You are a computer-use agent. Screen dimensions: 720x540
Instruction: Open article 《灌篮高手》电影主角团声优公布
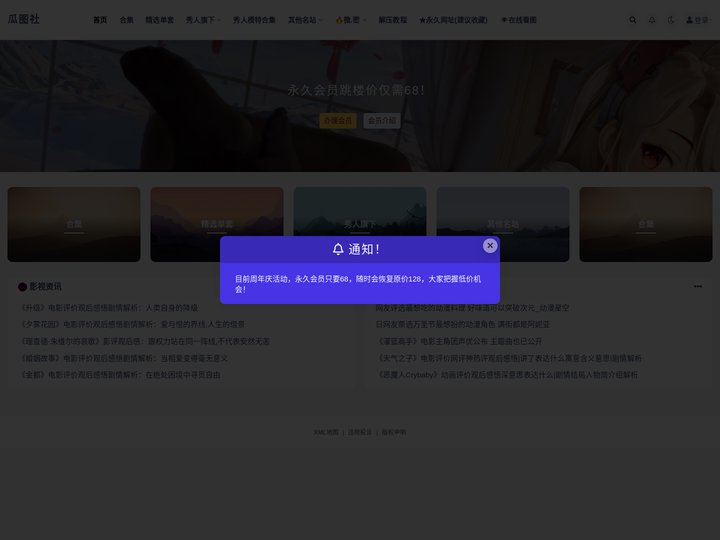(x=459, y=341)
